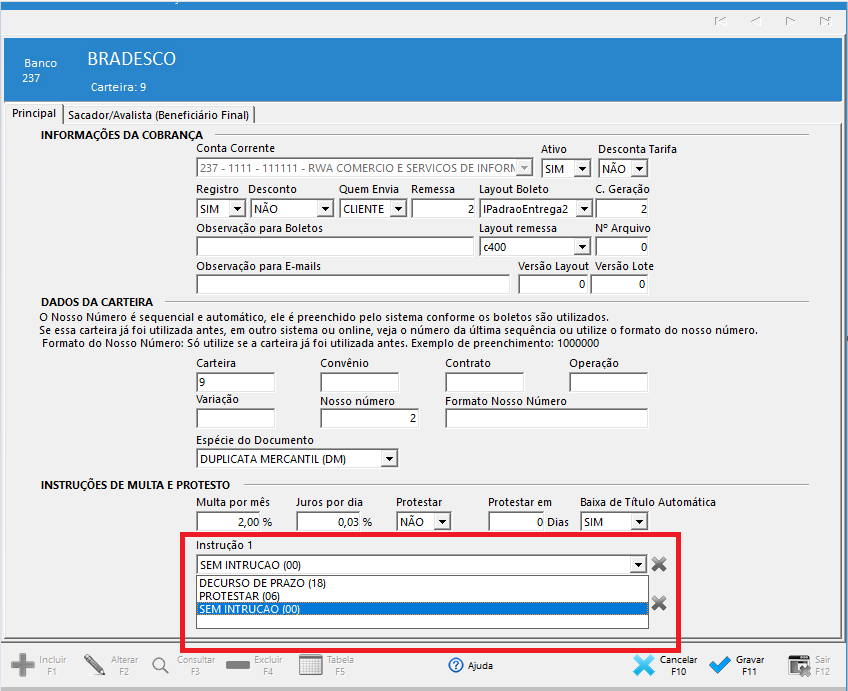Open the Desconto dropdown

tap(325, 209)
